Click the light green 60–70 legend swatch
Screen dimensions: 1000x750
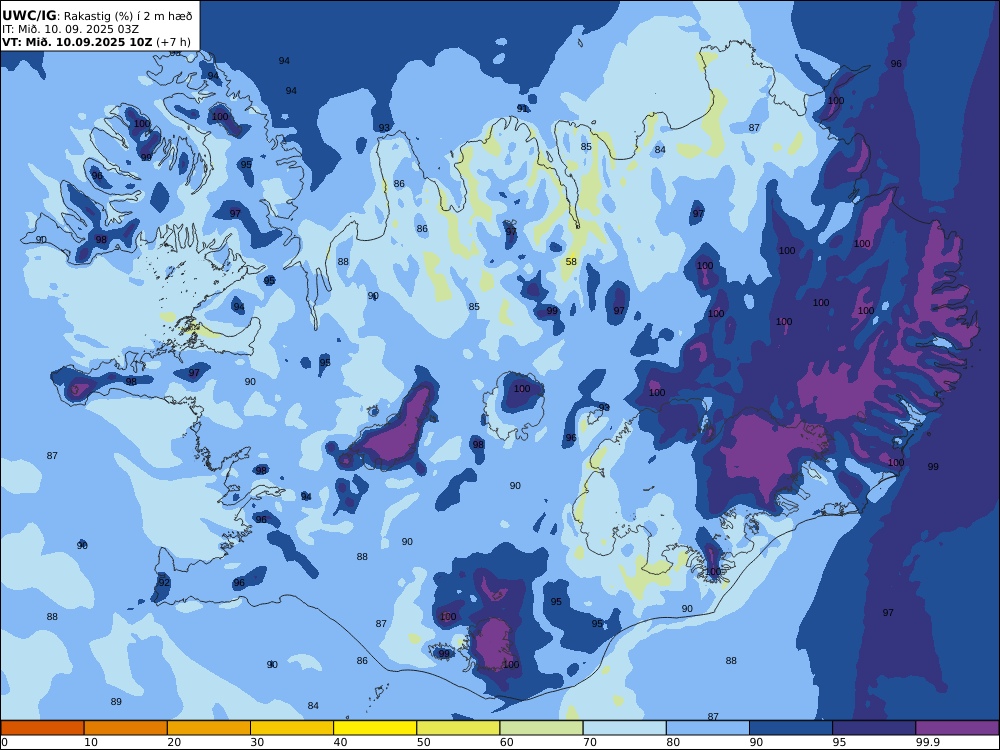pyautogui.click(x=541, y=728)
